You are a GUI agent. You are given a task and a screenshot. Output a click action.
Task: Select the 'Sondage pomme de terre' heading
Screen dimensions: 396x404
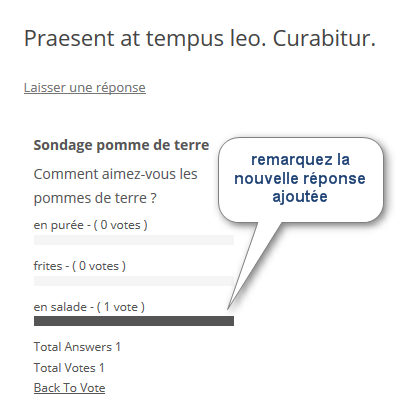[121, 145]
